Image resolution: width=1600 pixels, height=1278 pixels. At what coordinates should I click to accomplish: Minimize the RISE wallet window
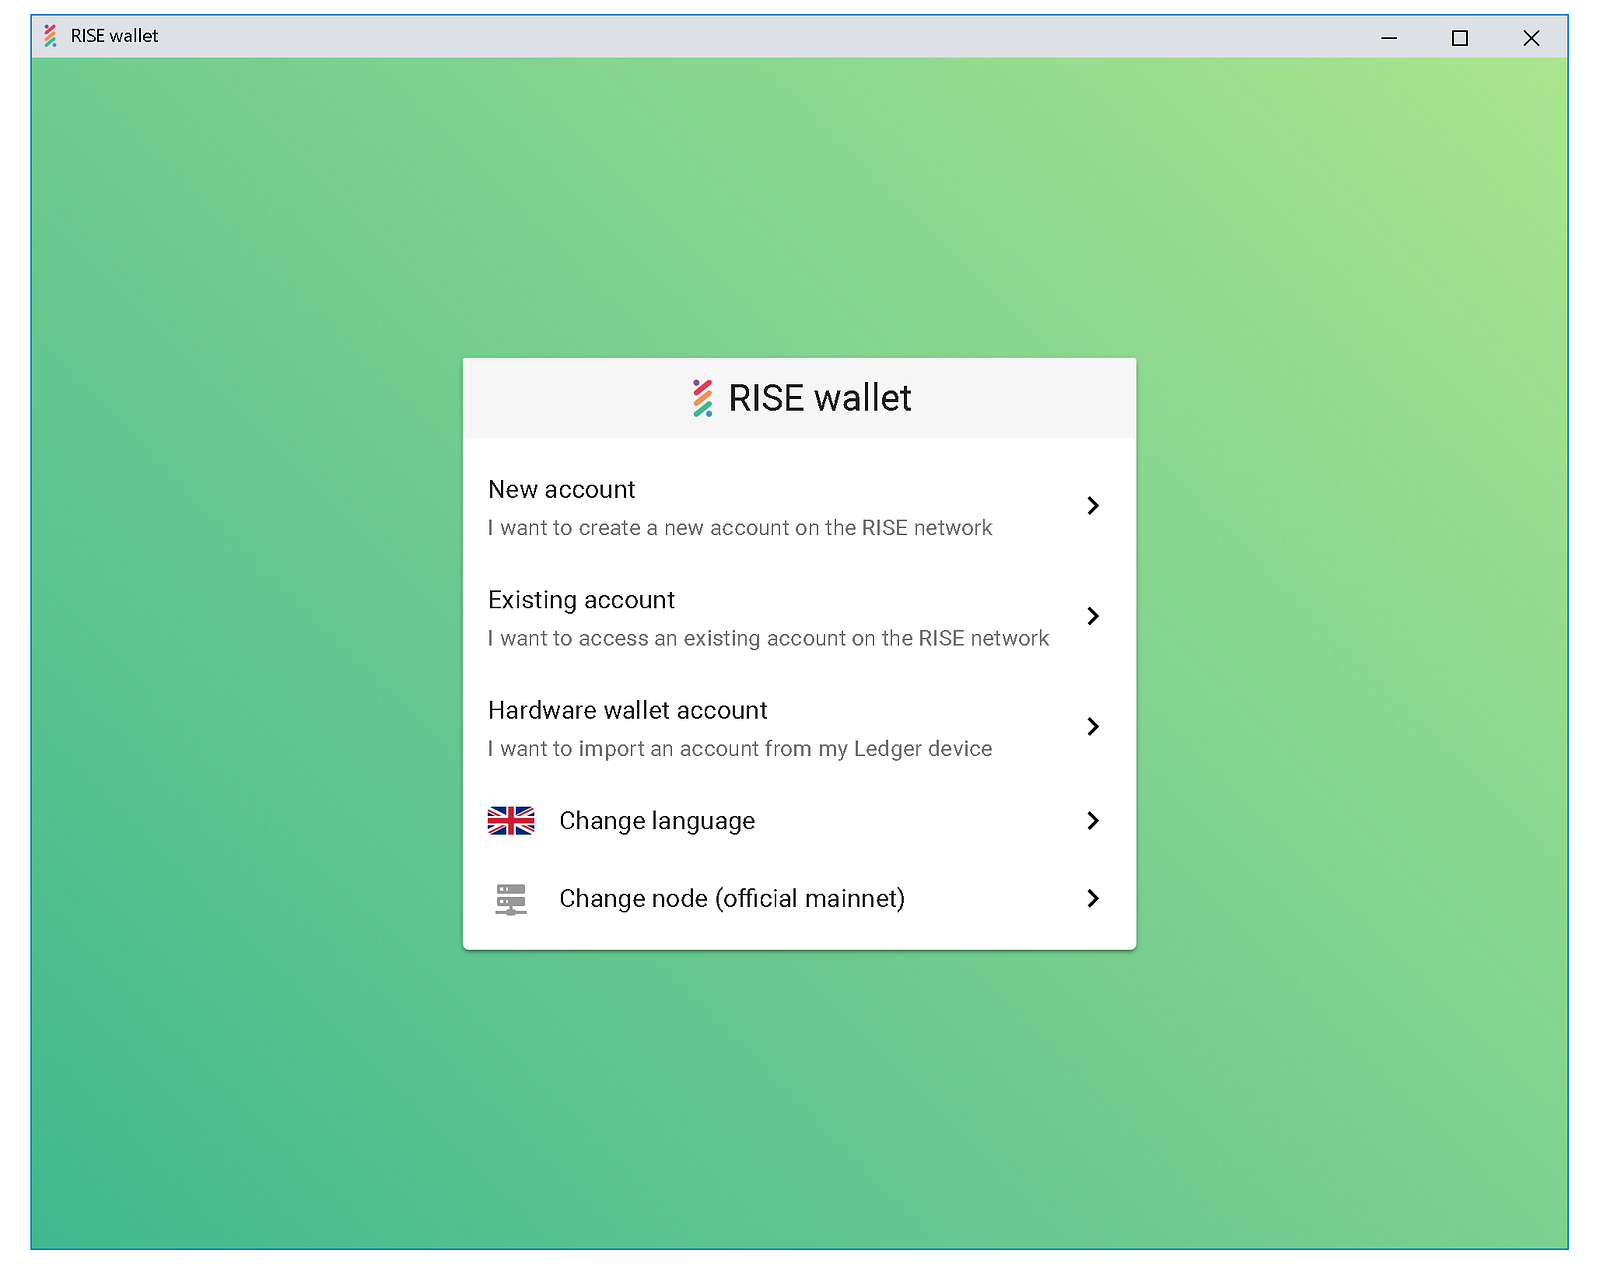[x=1389, y=38]
